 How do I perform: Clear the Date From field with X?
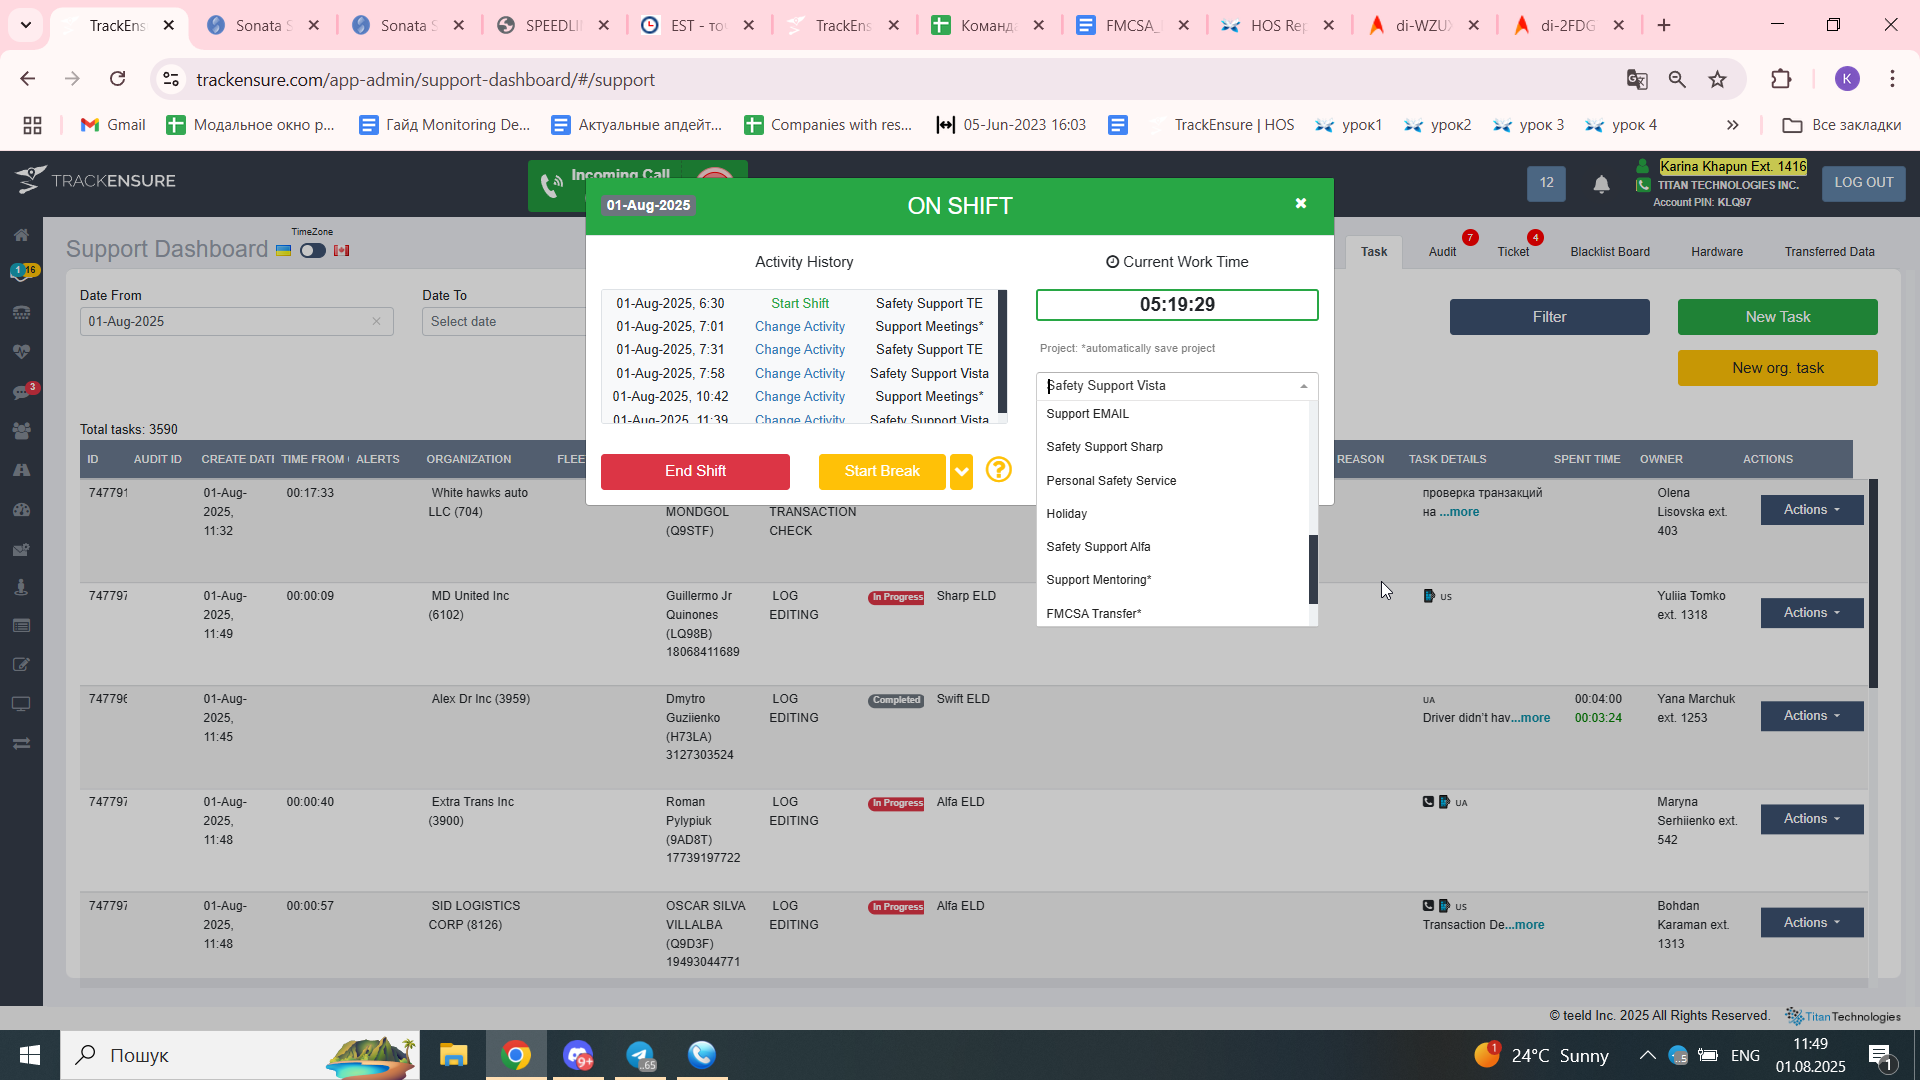376,321
